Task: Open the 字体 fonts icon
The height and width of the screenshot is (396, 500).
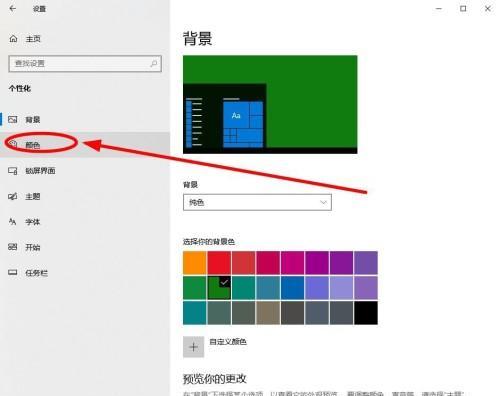Action: pos(13,222)
